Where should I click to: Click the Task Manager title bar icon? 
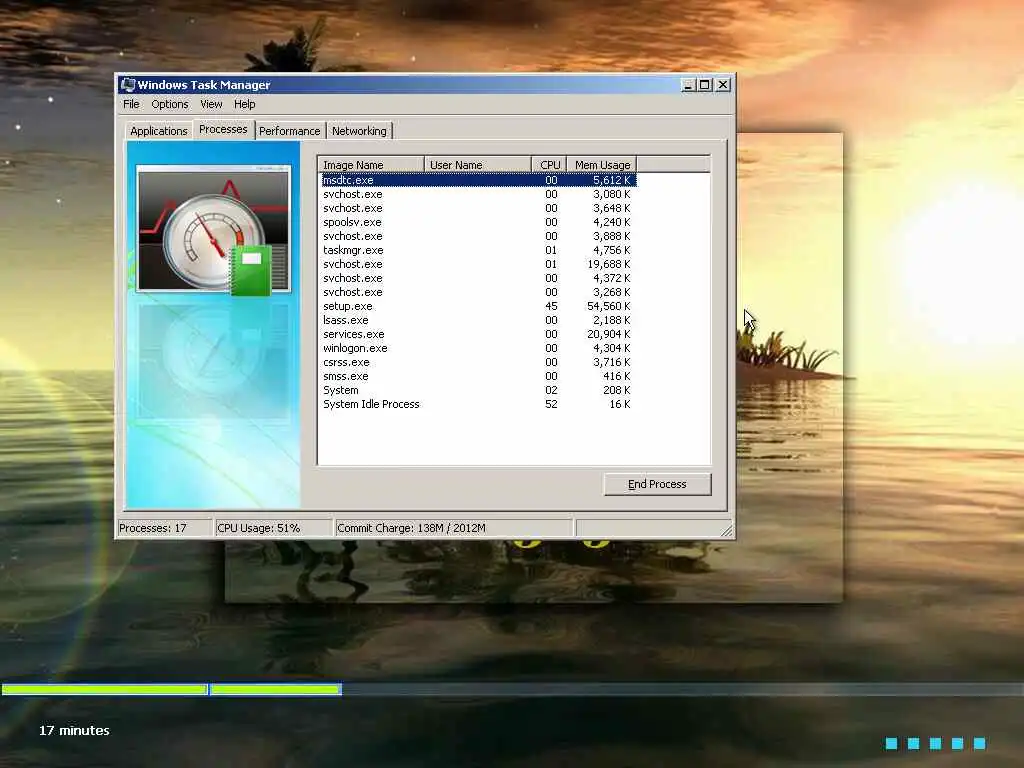click(128, 85)
